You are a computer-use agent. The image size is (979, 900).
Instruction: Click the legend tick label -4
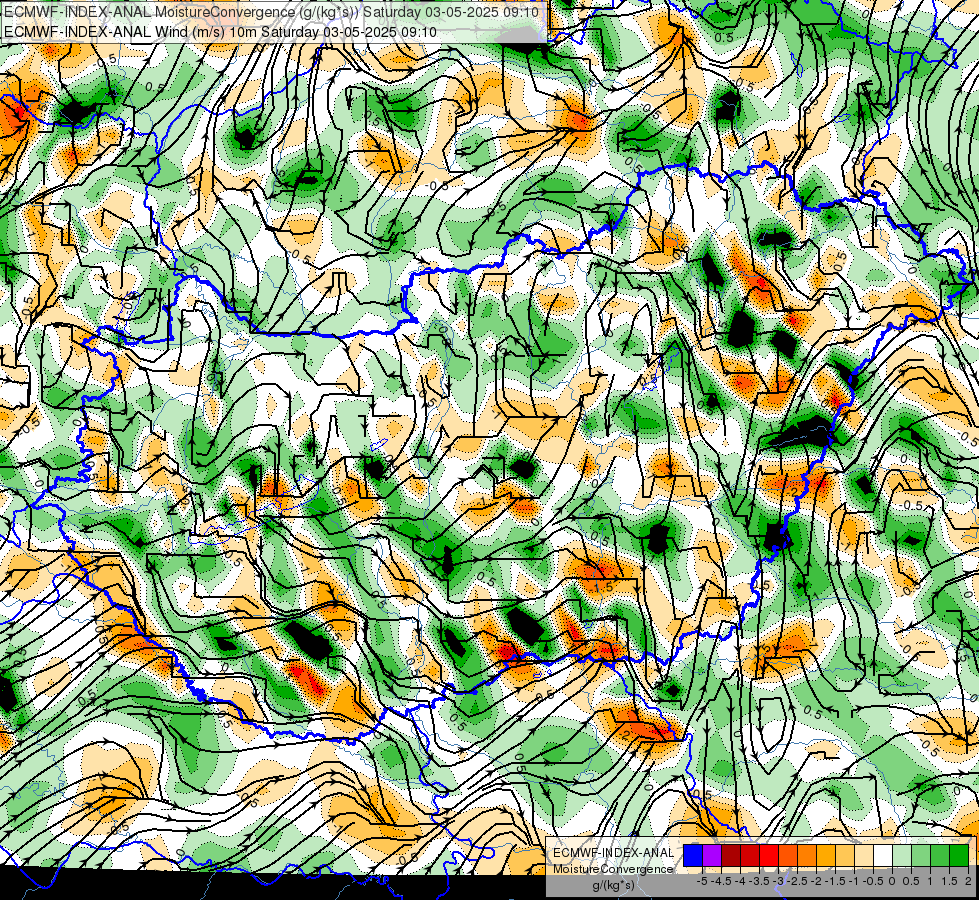coord(740,881)
